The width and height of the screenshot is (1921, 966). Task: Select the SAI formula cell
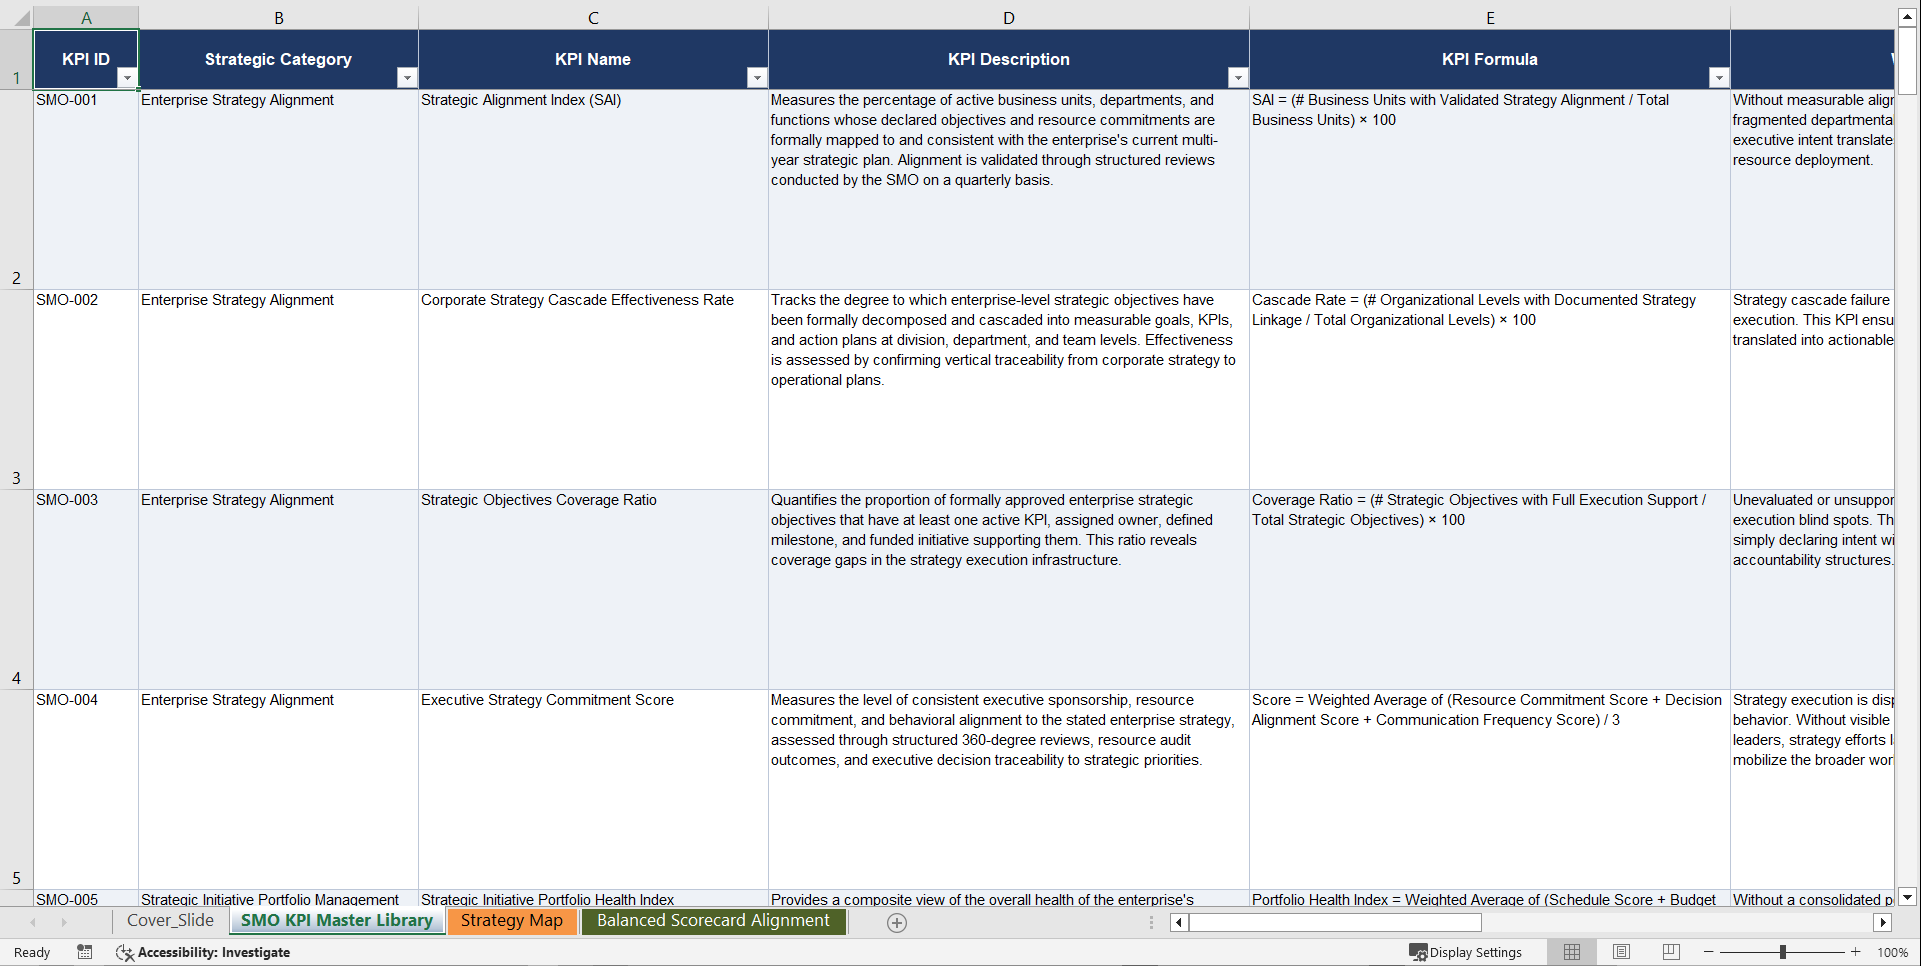point(1490,190)
